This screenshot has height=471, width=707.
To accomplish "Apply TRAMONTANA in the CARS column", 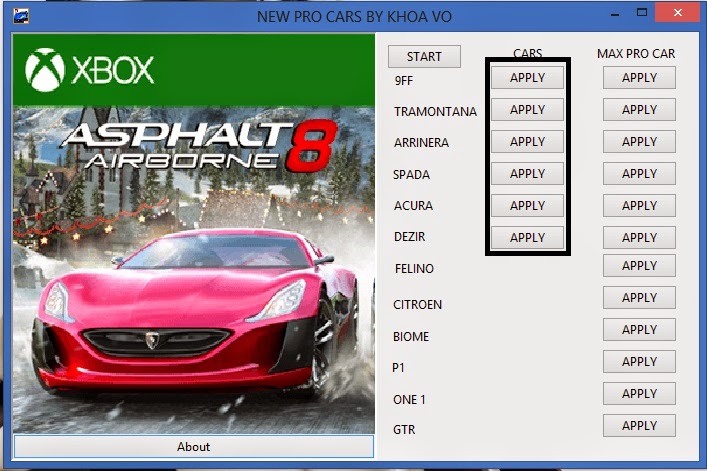I will [x=527, y=110].
